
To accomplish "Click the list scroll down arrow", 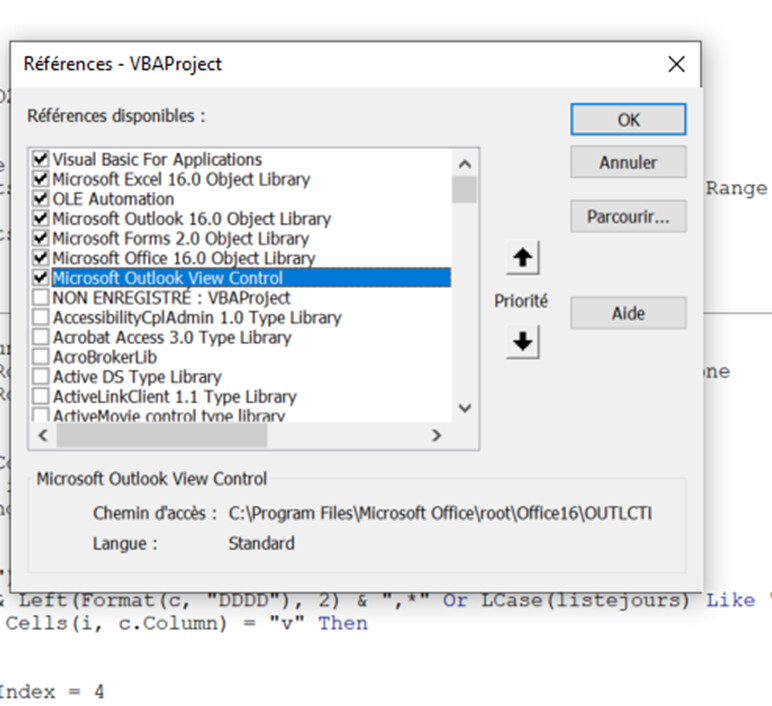I will (464, 408).
